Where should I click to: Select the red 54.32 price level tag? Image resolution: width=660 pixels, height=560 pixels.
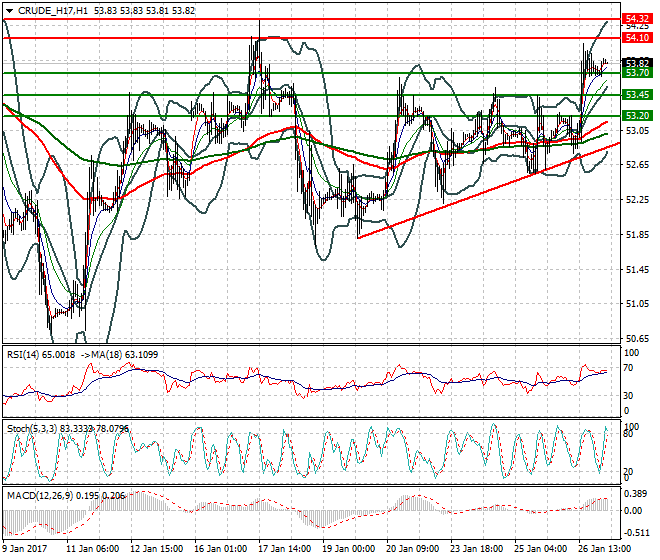click(x=637, y=18)
